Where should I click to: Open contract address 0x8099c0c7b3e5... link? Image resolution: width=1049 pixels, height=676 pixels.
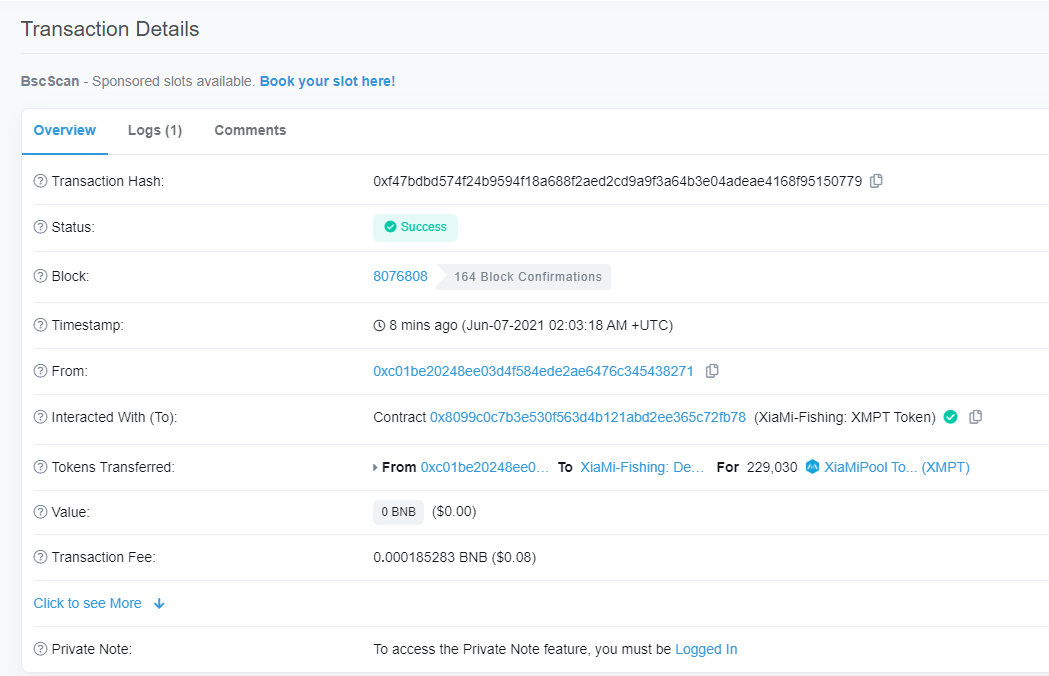tap(587, 417)
